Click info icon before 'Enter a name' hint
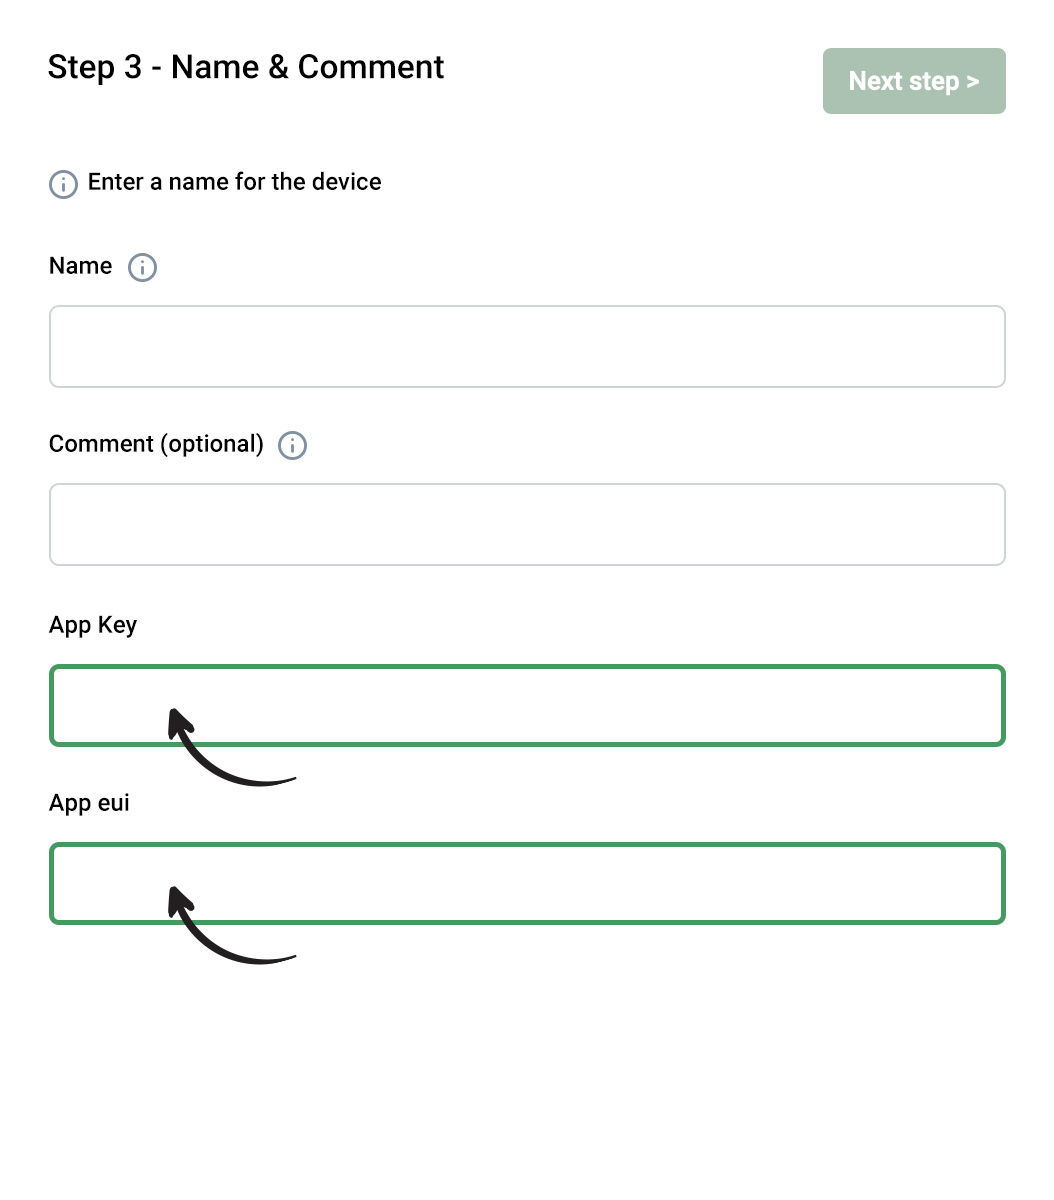The image size is (1054, 1200). (63, 184)
